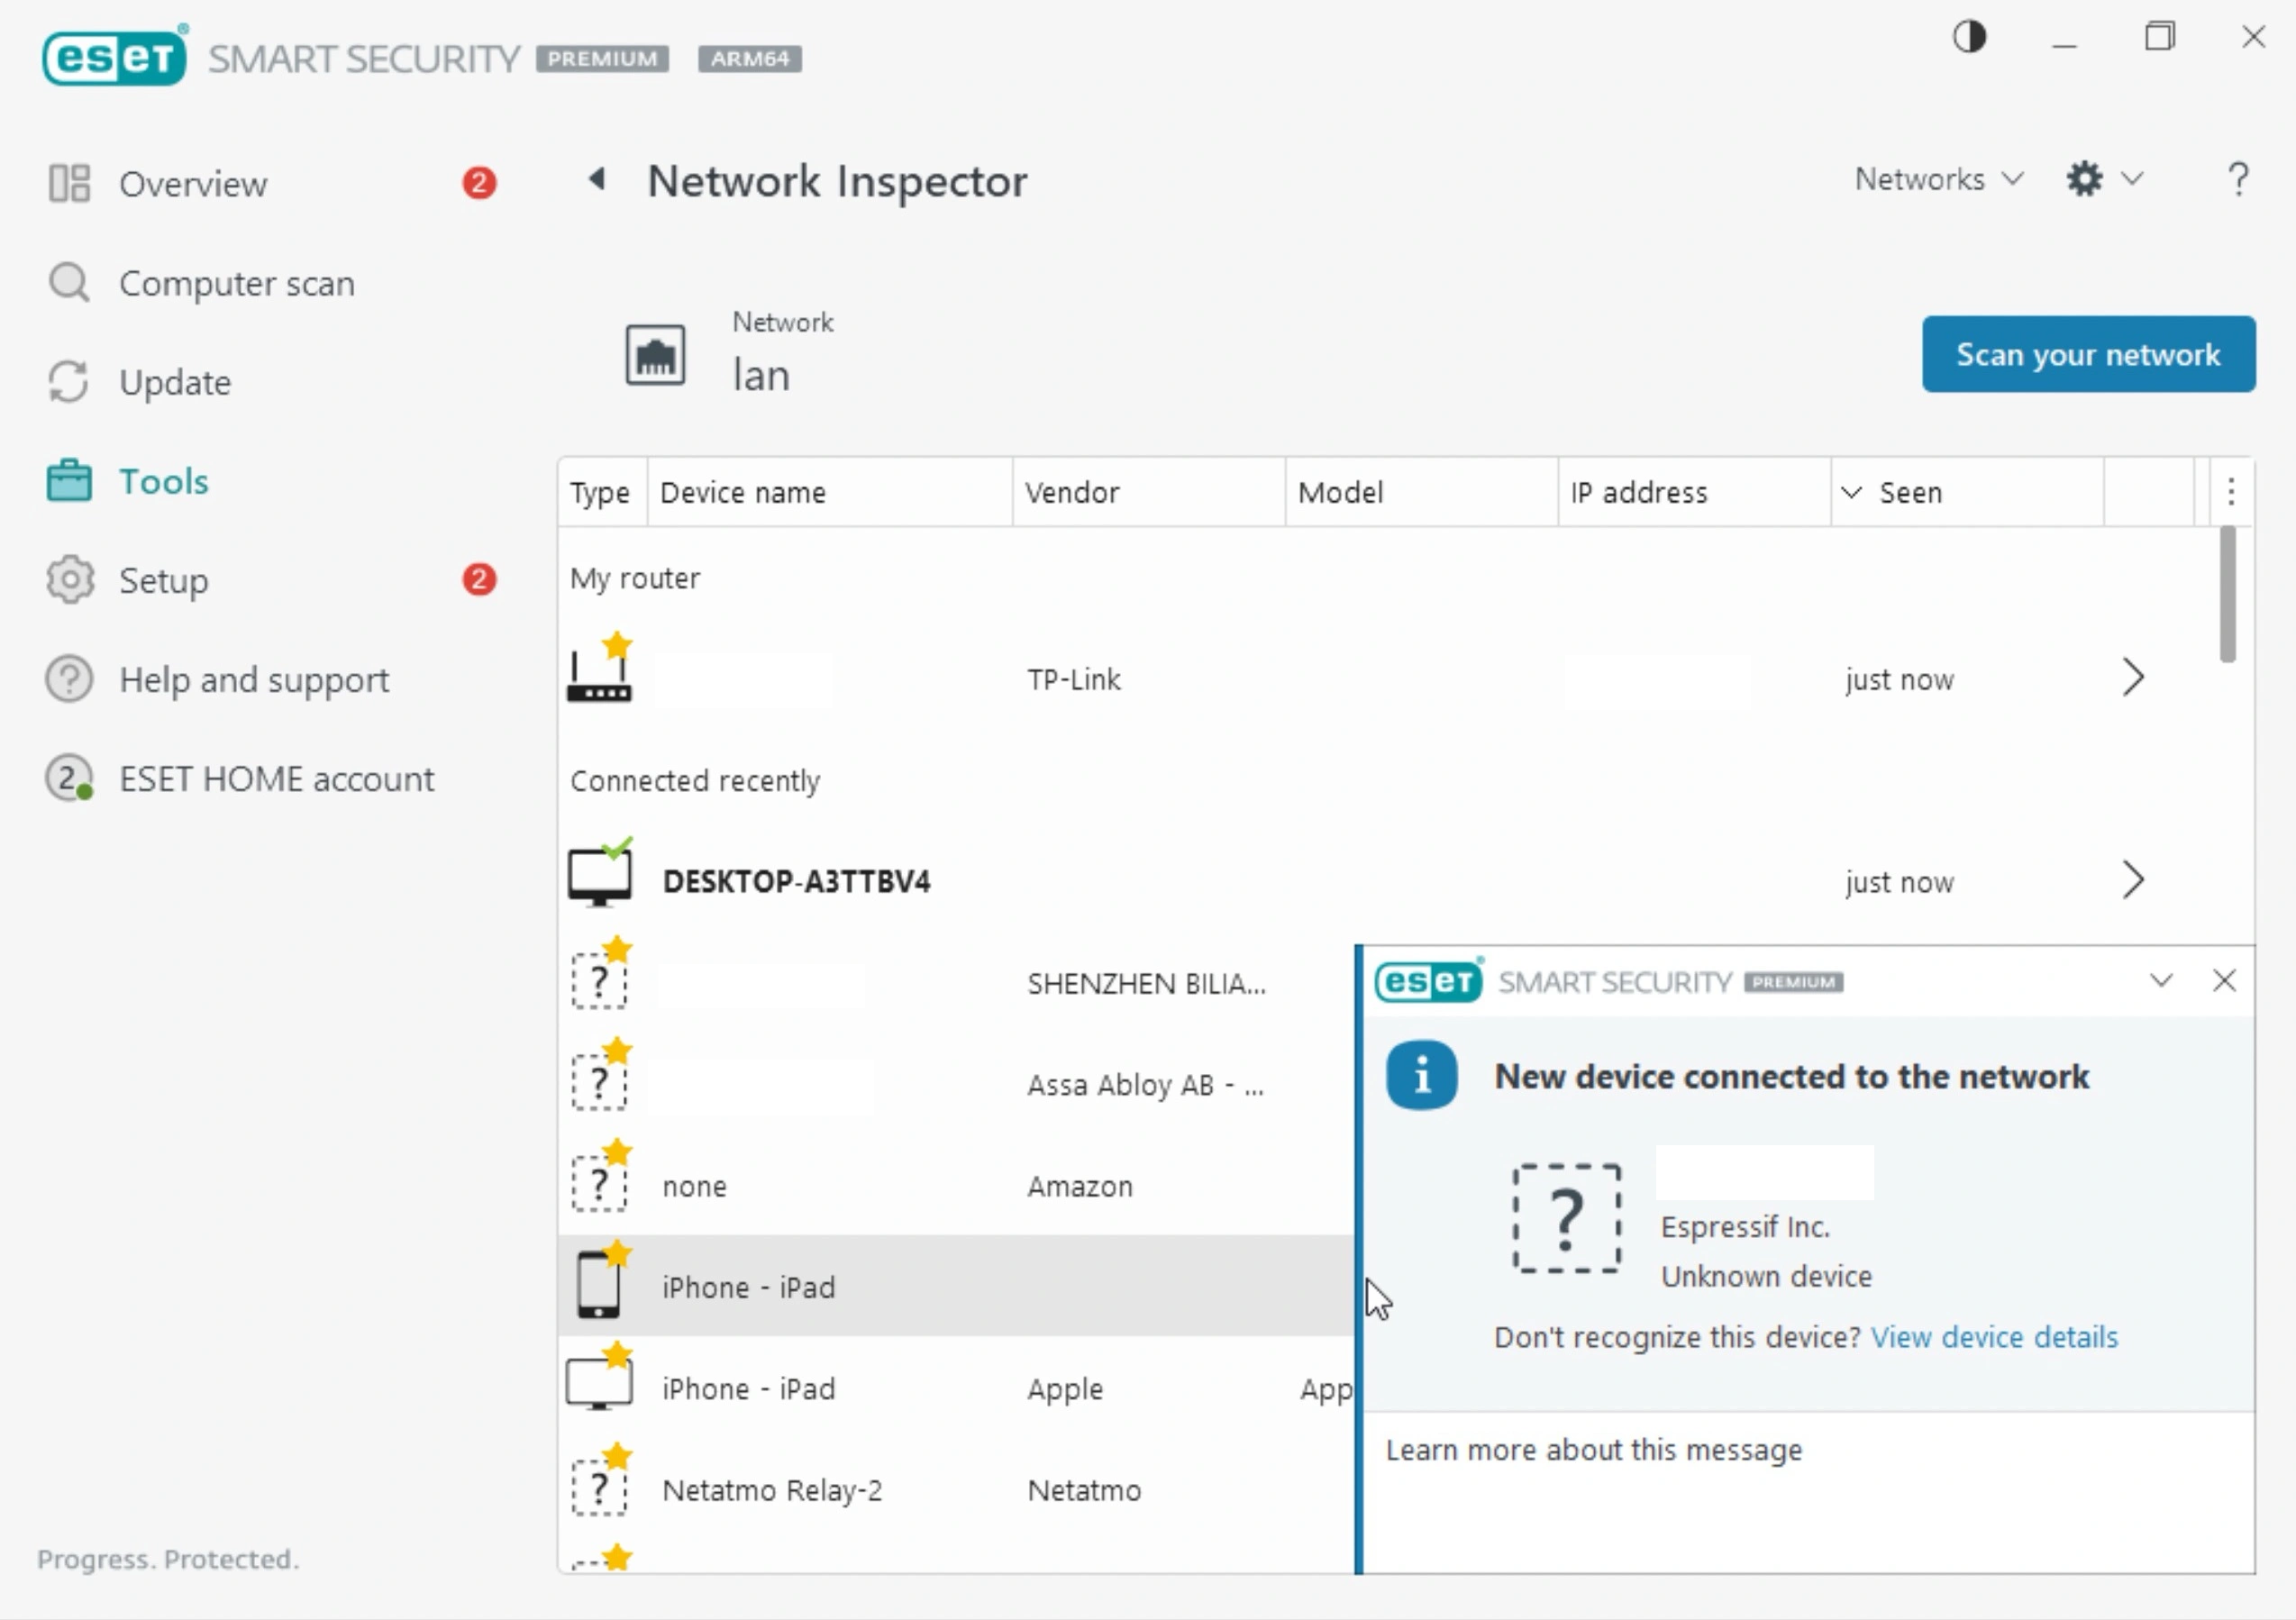Click the ESET HOME account avatar icon

(69, 778)
